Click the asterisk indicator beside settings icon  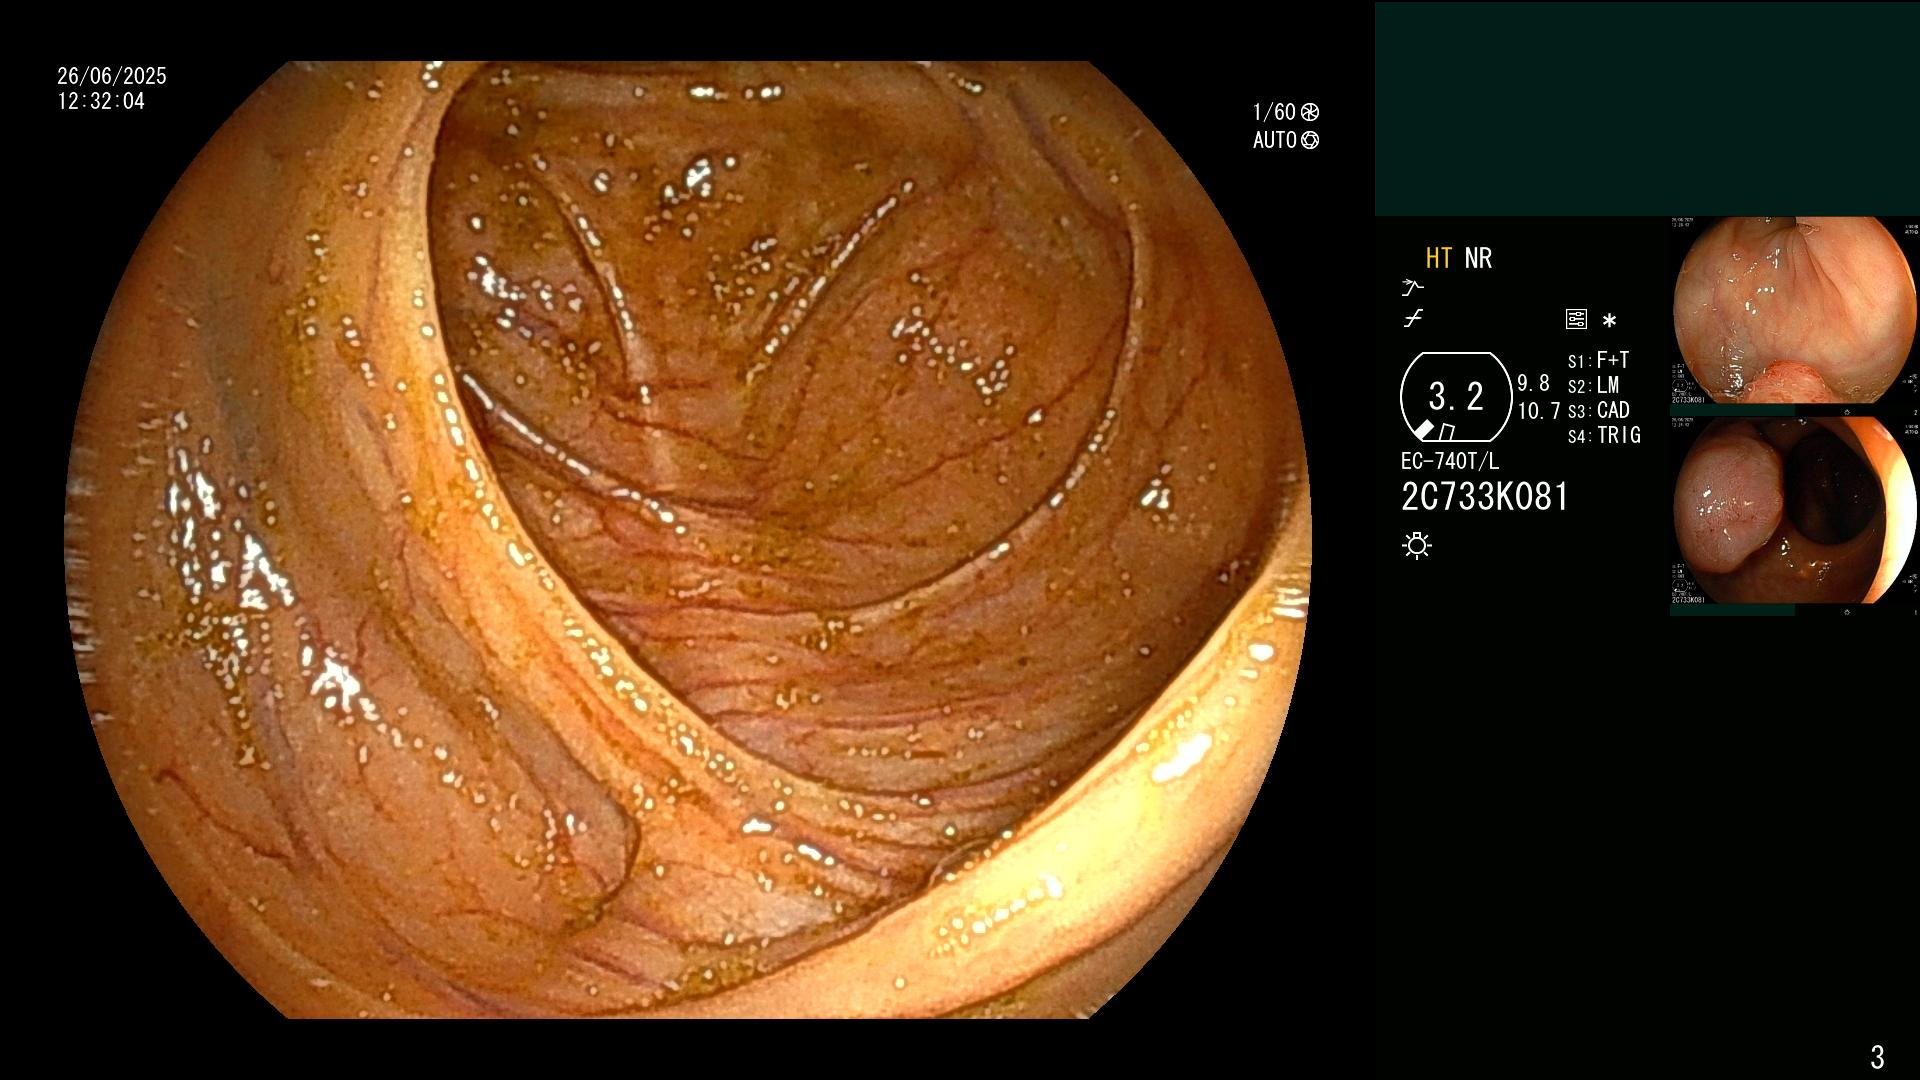pos(1609,321)
